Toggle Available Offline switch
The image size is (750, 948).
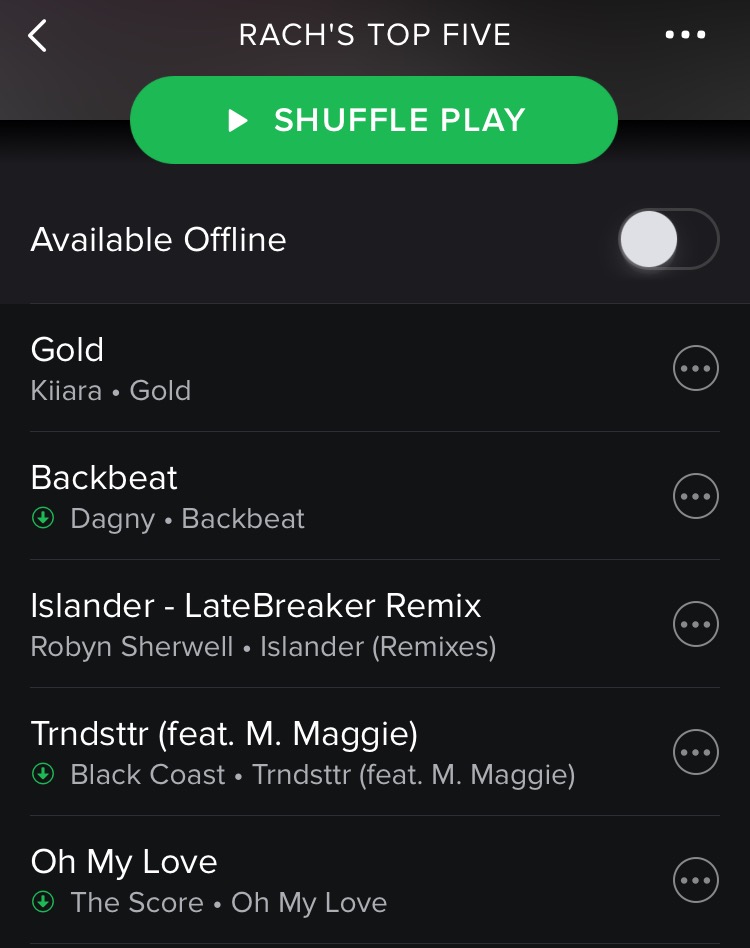(669, 239)
